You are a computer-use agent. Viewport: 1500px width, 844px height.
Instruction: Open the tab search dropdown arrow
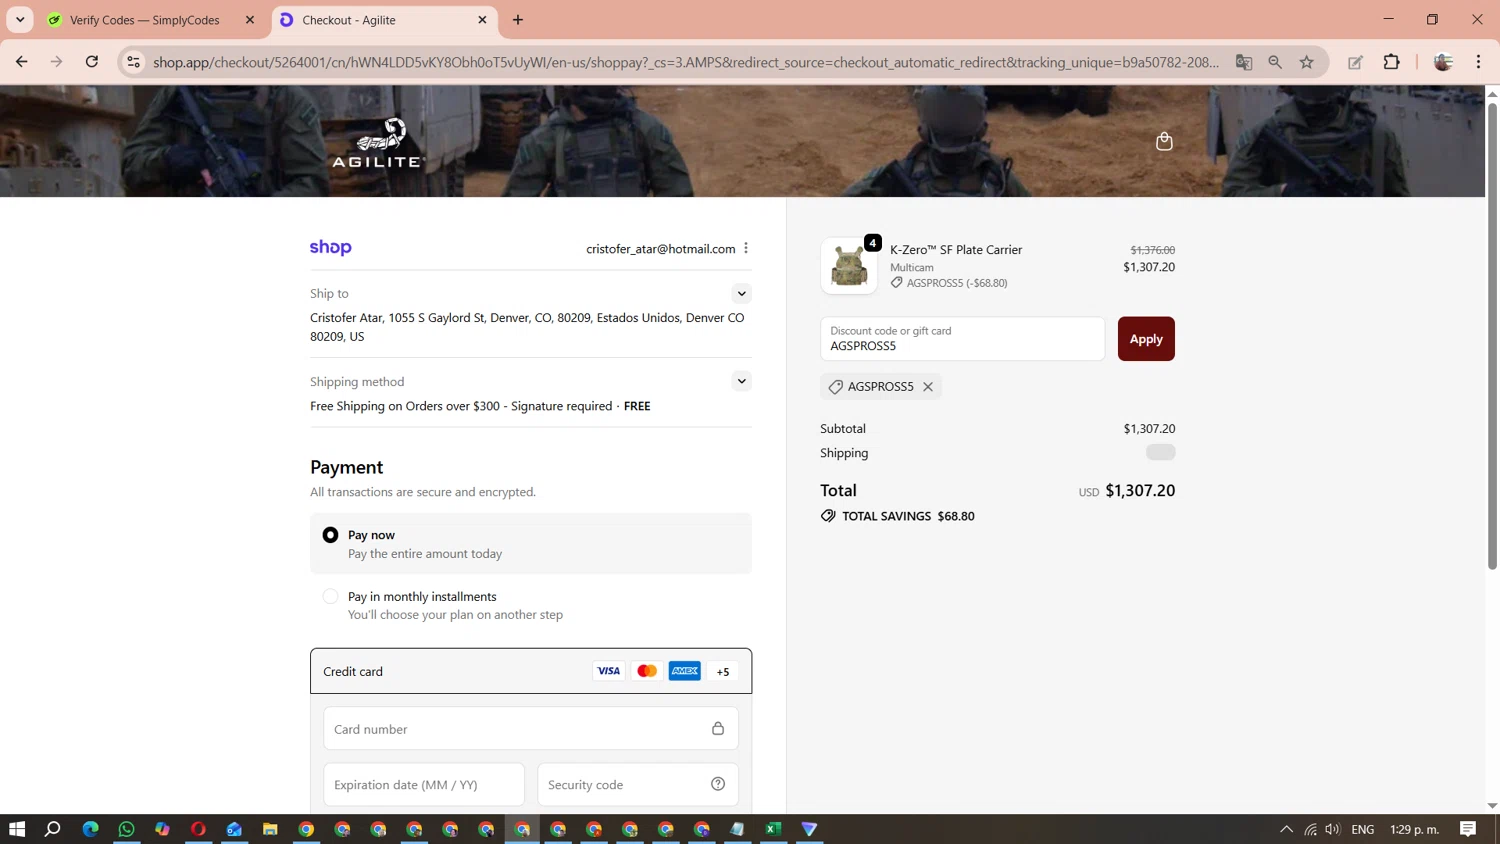pos(20,20)
